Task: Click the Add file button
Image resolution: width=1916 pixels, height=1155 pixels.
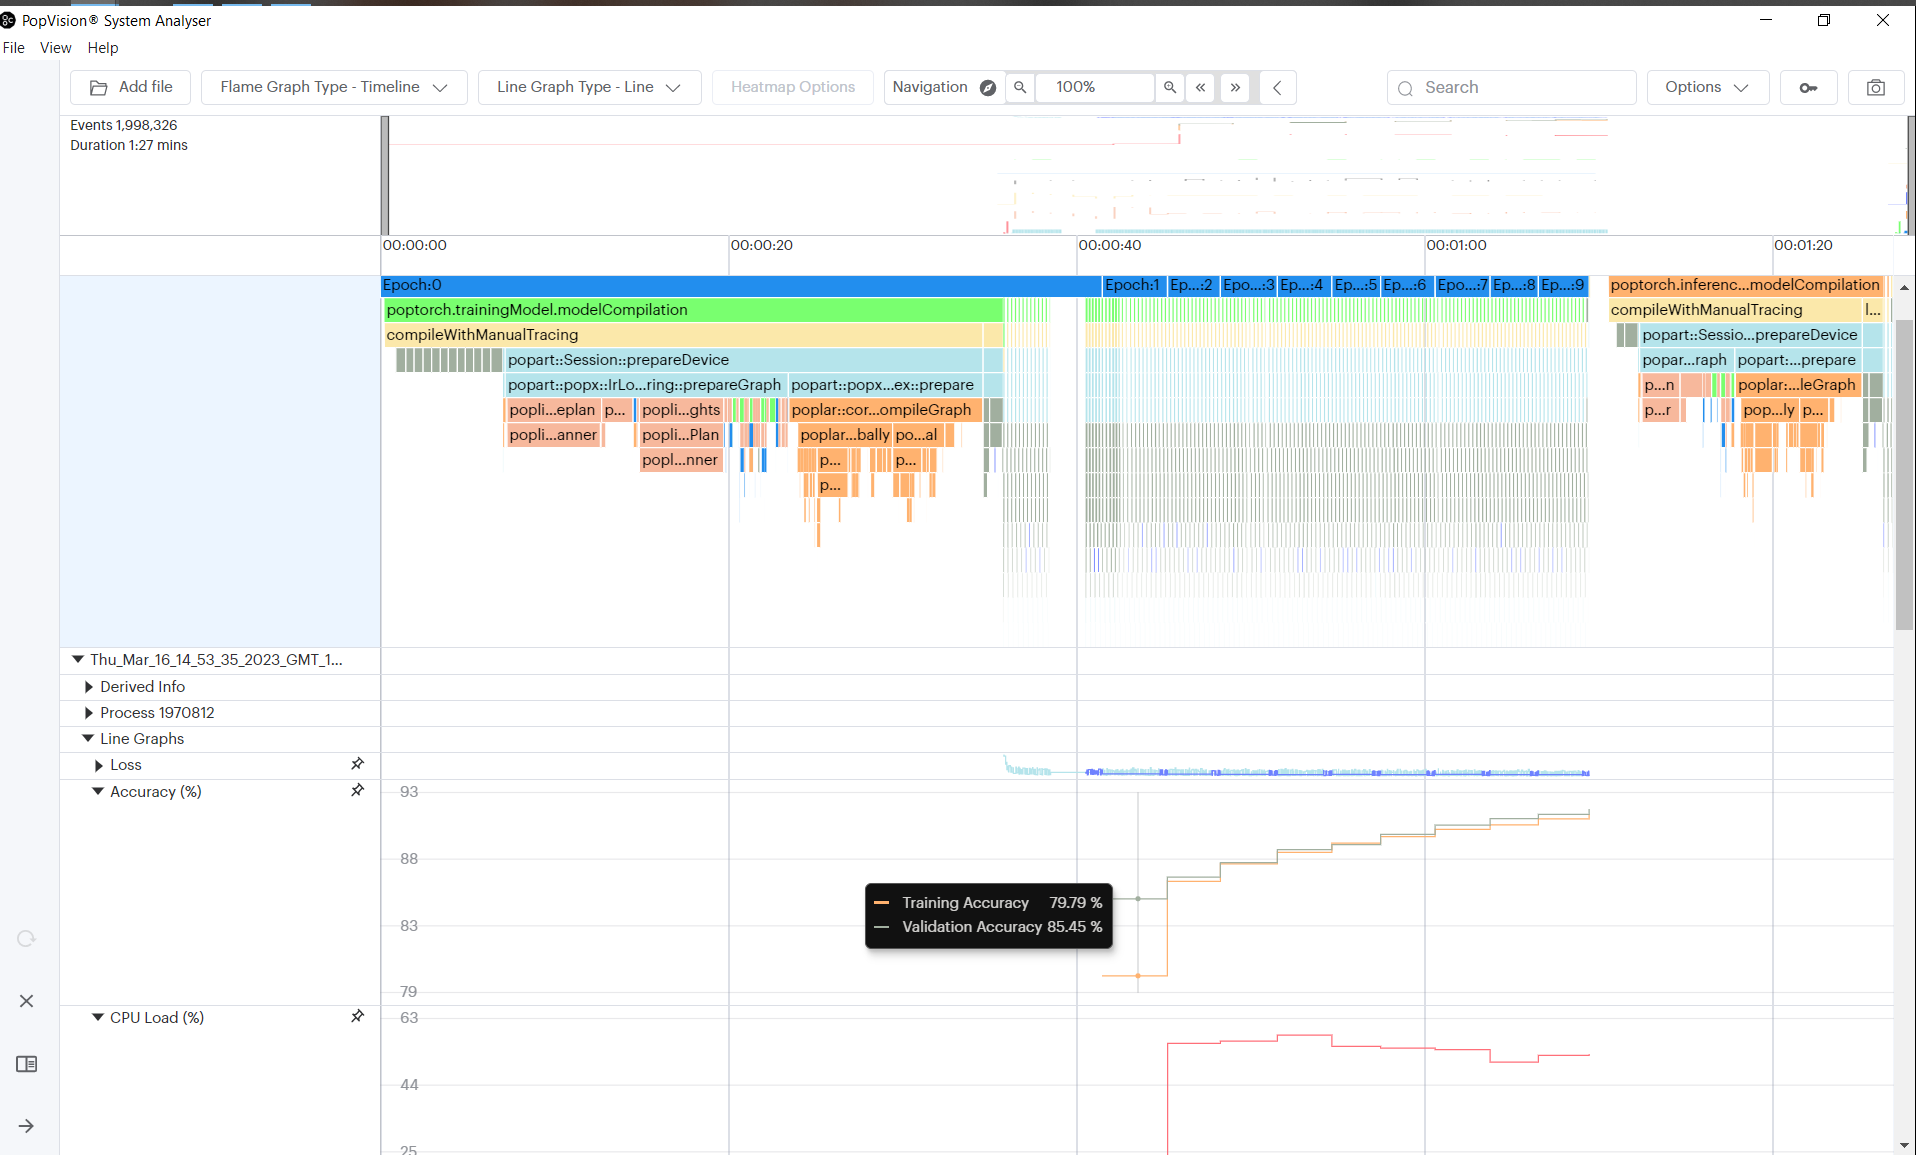Action: pos(130,87)
